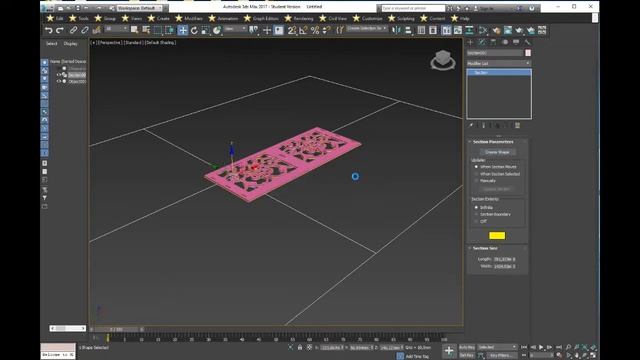Click the Undo arrow in main toolbar
Image resolution: width=640 pixels, height=360 pixels.
pos(49,30)
